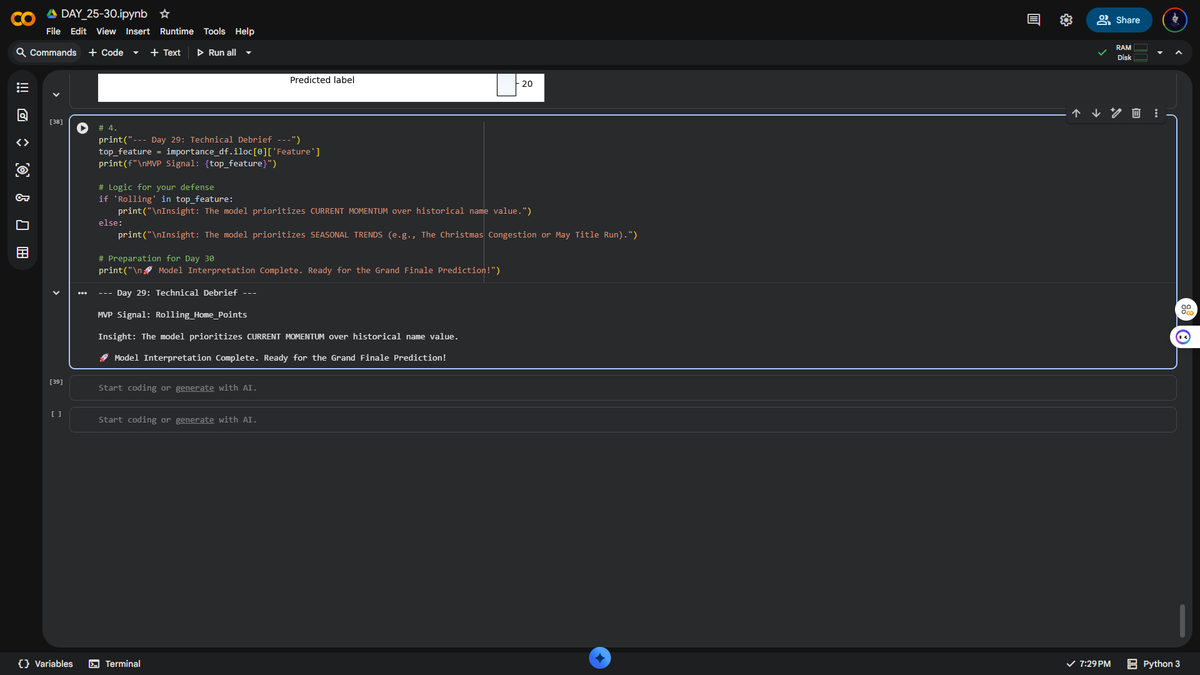1200x675 pixels.
Task: Delete the selected cell
Action: (x=1136, y=113)
